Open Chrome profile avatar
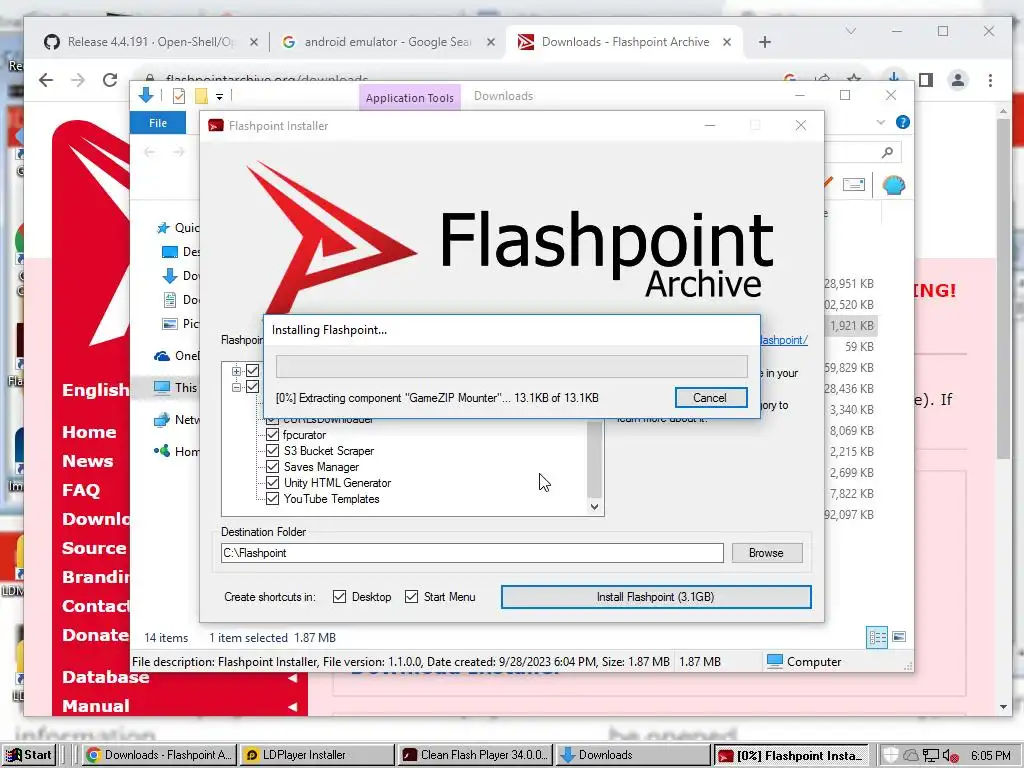This screenshot has width=1024, height=768. [958, 80]
